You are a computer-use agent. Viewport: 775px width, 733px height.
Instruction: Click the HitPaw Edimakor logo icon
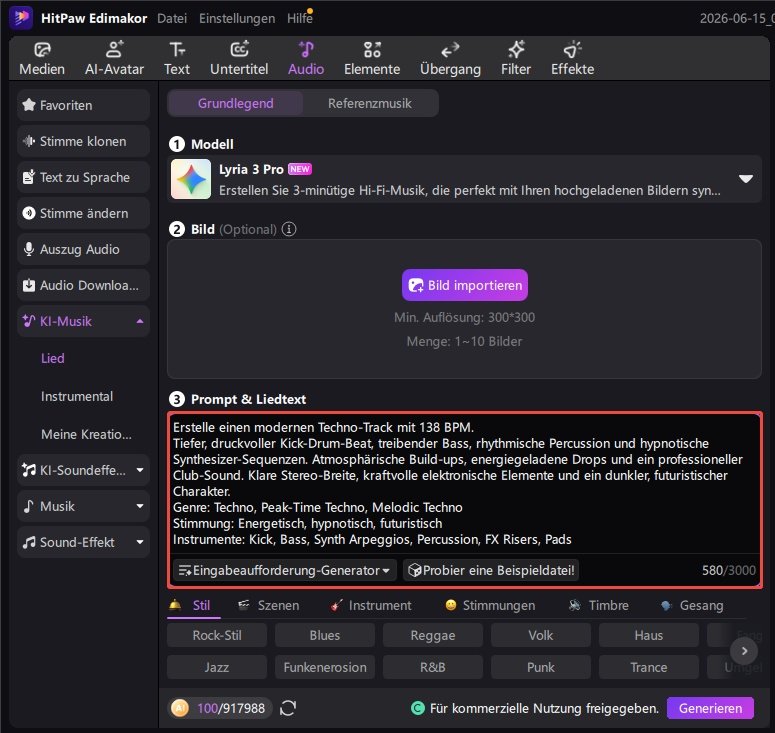[x=21, y=18]
